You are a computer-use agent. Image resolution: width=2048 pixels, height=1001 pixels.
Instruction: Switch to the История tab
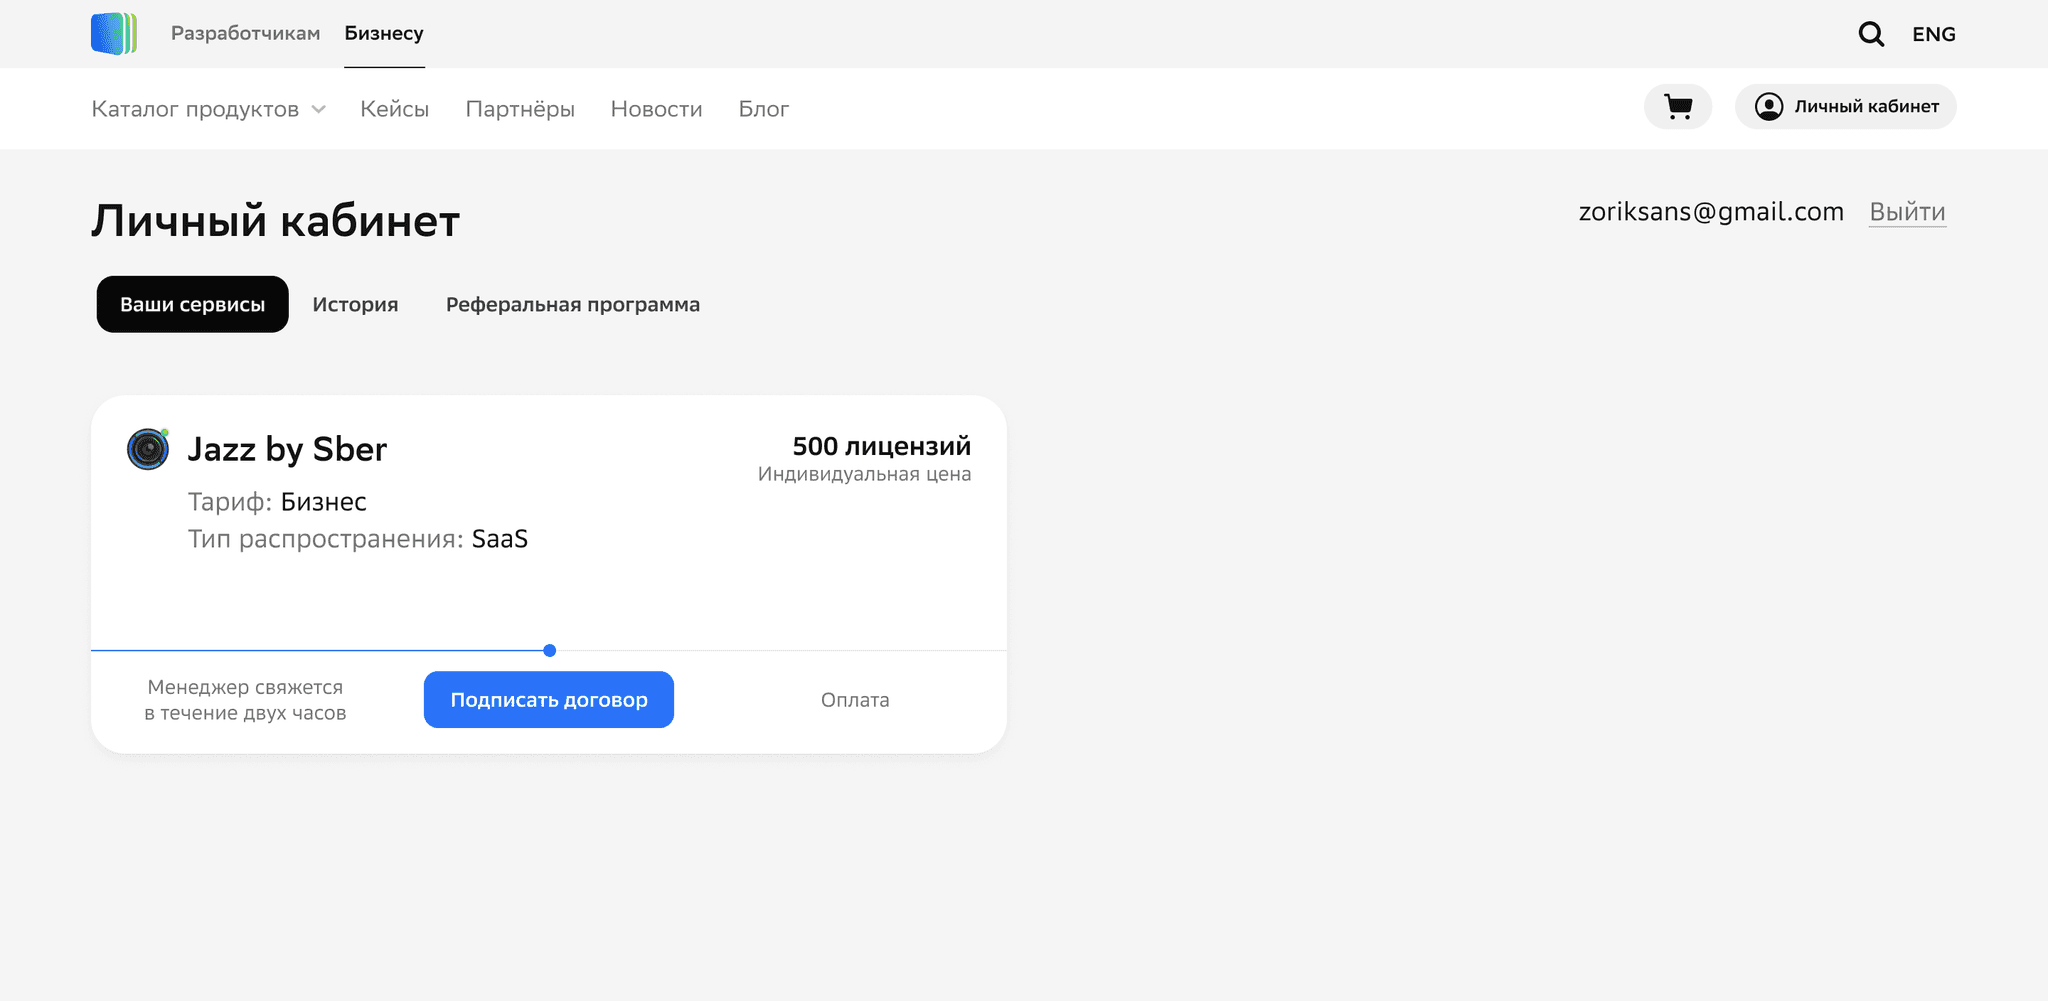click(355, 304)
